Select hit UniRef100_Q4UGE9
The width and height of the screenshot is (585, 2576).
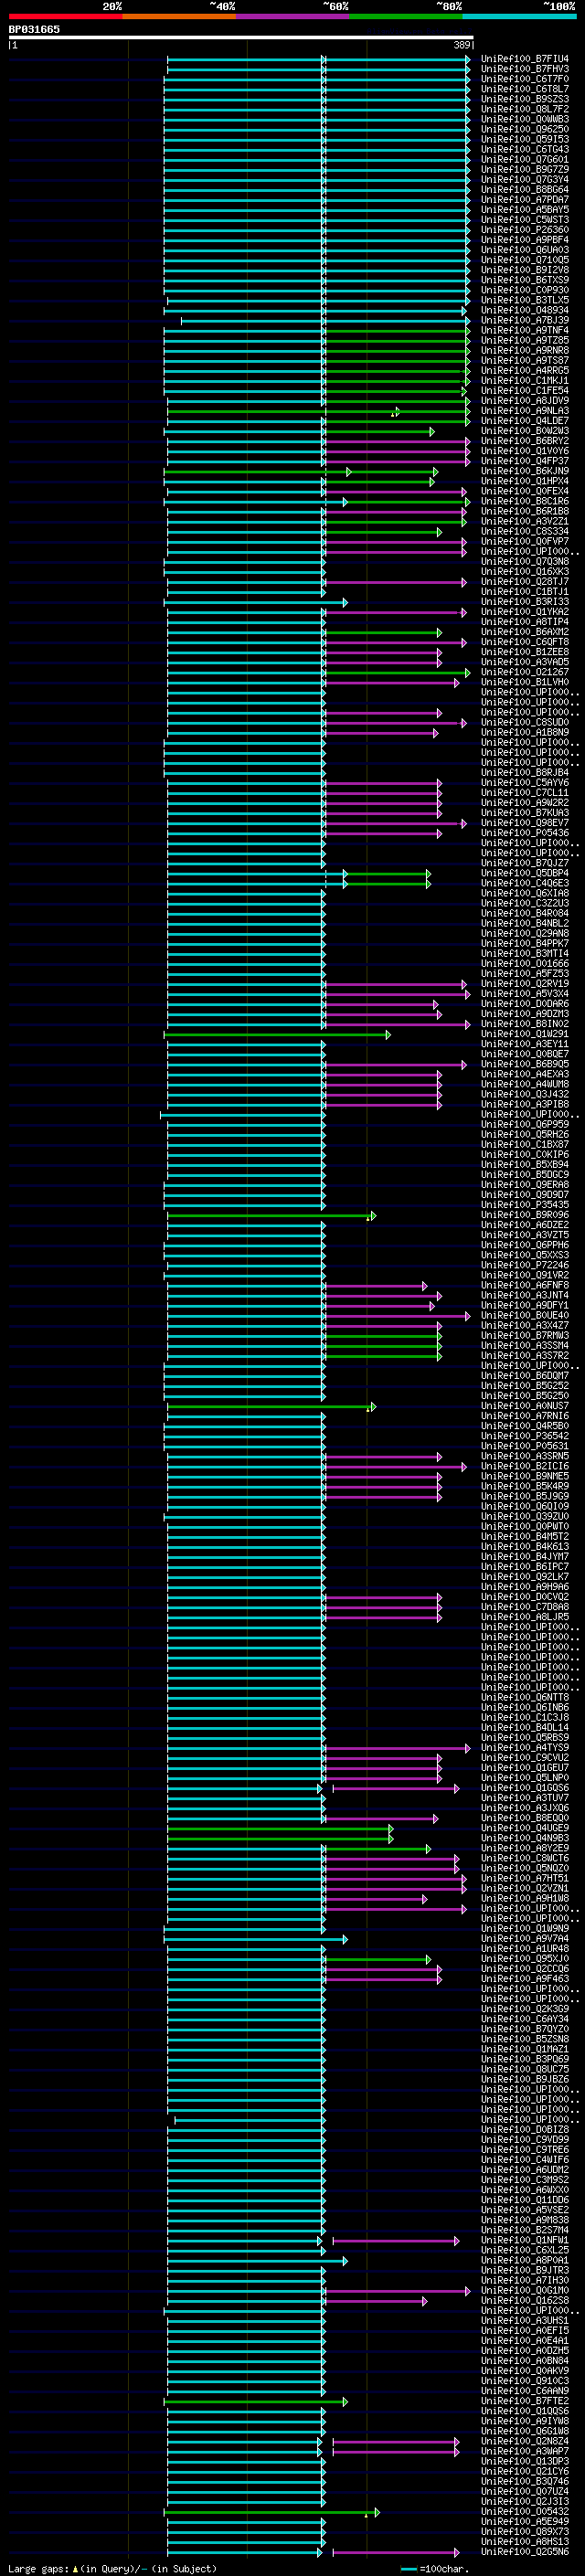524,1828
